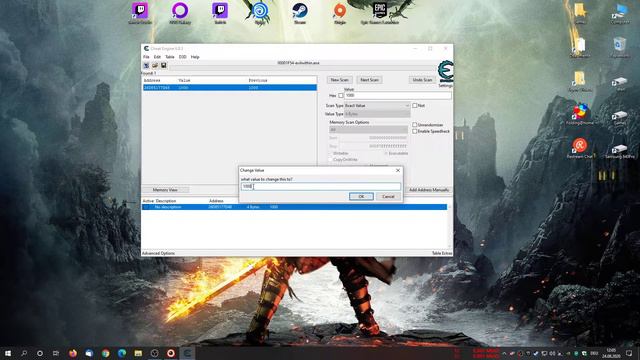The width and height of the screenshot is (640, 360).
Task: Click the scan Value input field
Action: [398, 96]
